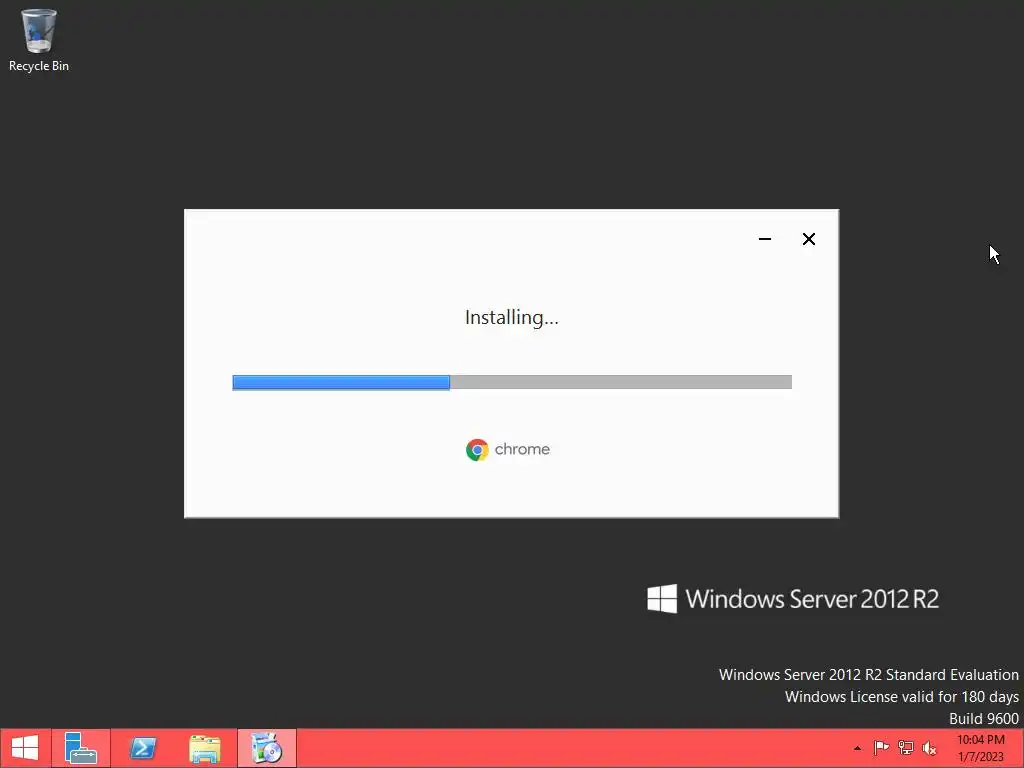
Task: Click the Chrome installation progress bar
Action: click(x=512, y=382)
